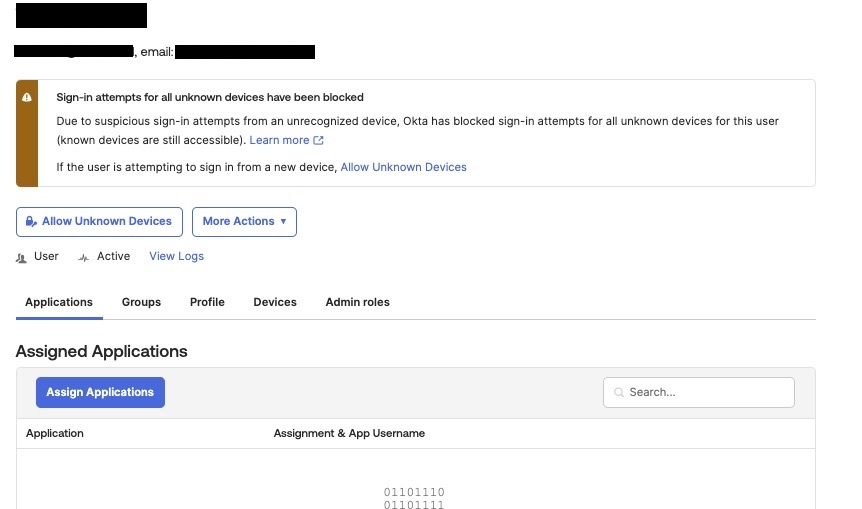
Task: Click the Application column header
Action: pyautogui.click(x=55, y=433)
